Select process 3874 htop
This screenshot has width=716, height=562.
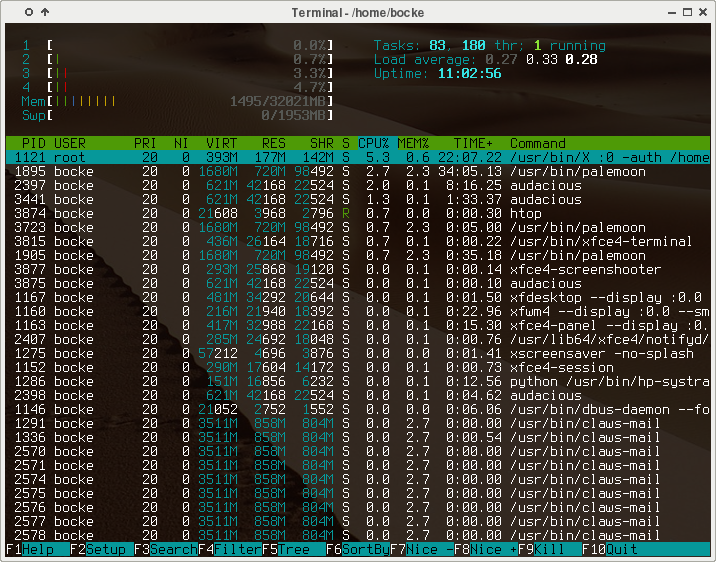pyautogui.click(x=358, y=214)
